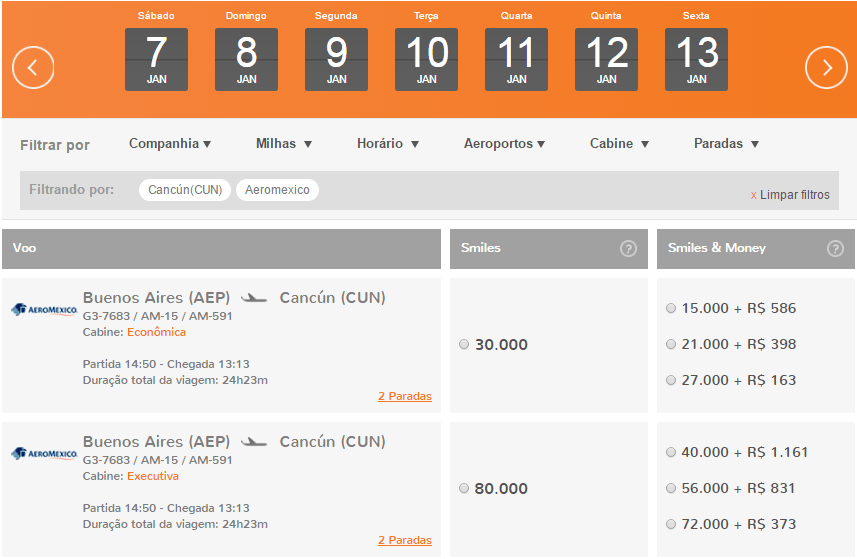Open the Paradas filter dropdown

pyautogui.click(x=726, y=144)
